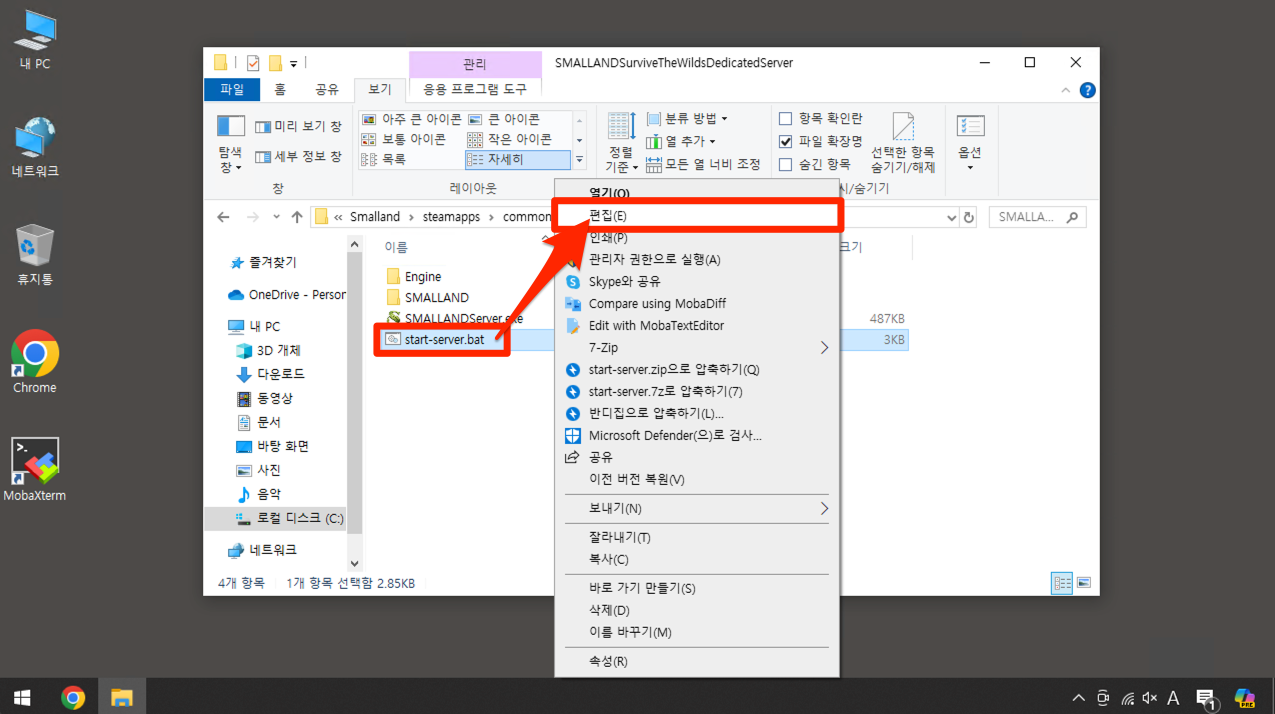Open the 네트워크 desktop icon
Image resolution: width=1275 pixels, height=714 pixels.
pos(35,148)
